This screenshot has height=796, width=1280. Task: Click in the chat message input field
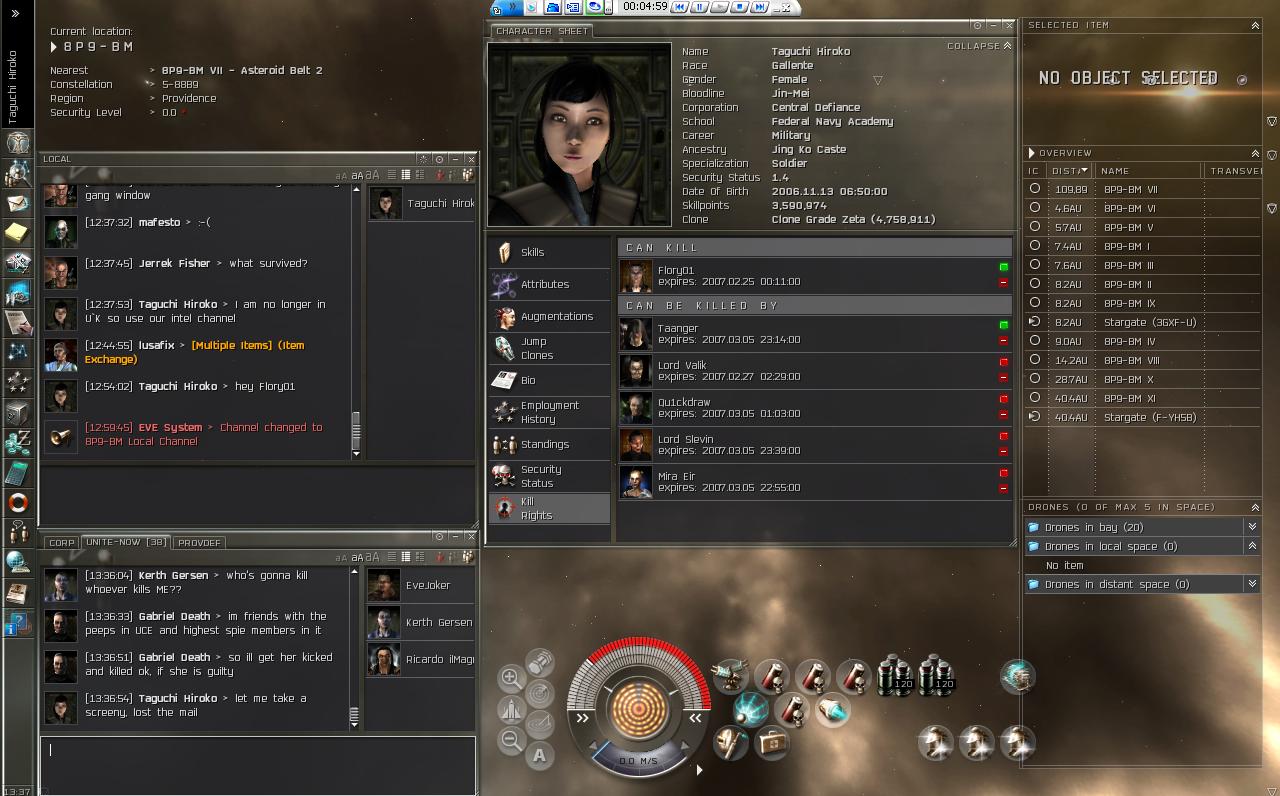(258, 765)
